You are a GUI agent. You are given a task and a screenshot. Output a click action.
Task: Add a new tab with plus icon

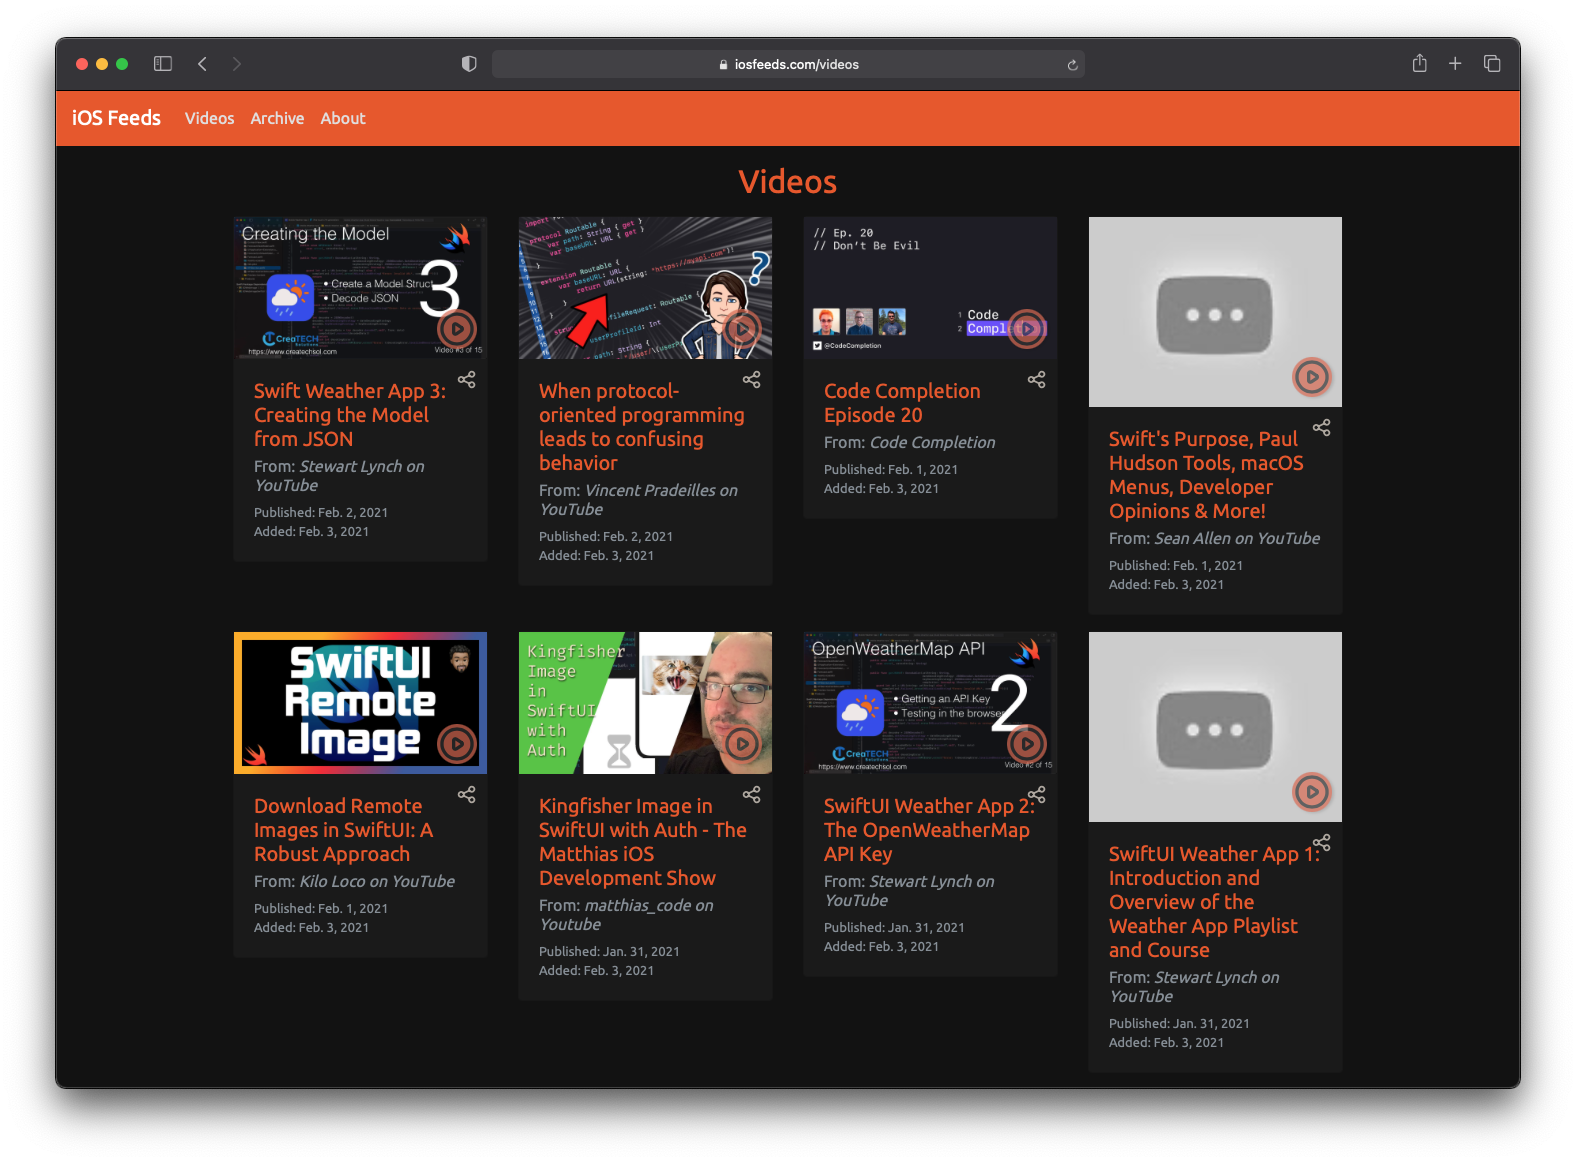click(x=1455, y=64)
